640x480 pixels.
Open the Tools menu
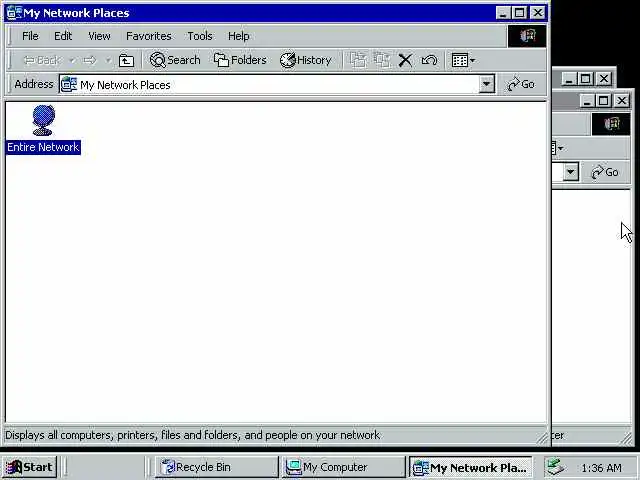pos(200,36)
